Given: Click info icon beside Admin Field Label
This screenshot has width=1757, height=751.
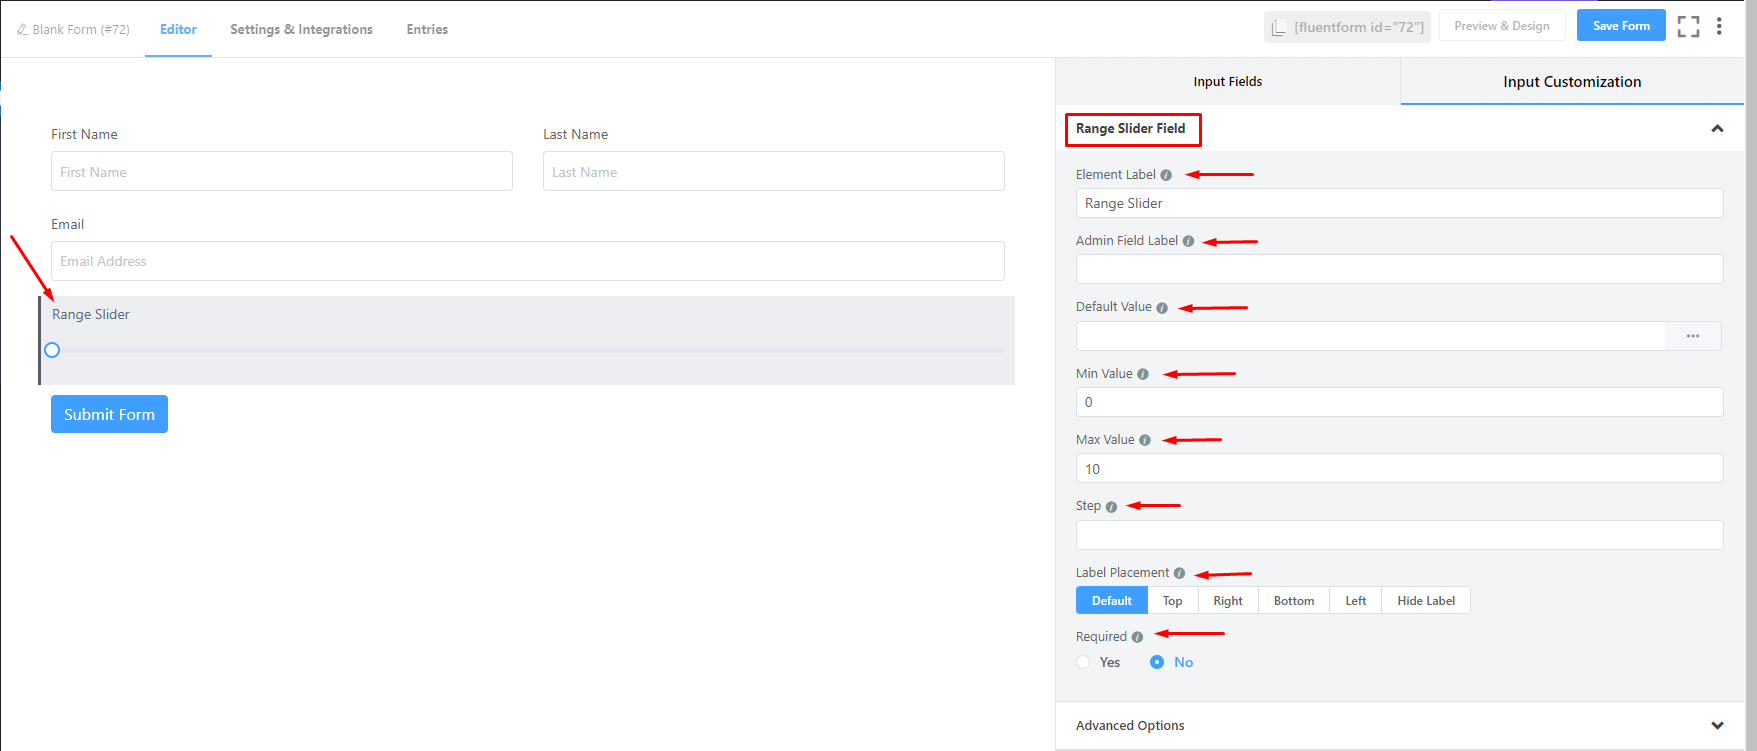Looking at the screenshot, I should coord(1188,241).
